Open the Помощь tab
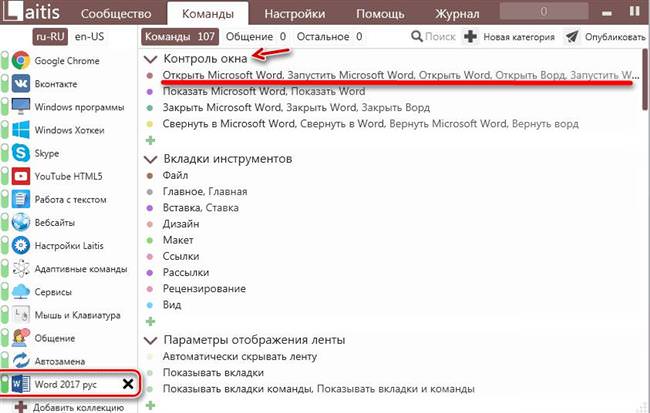 [380, 14]
